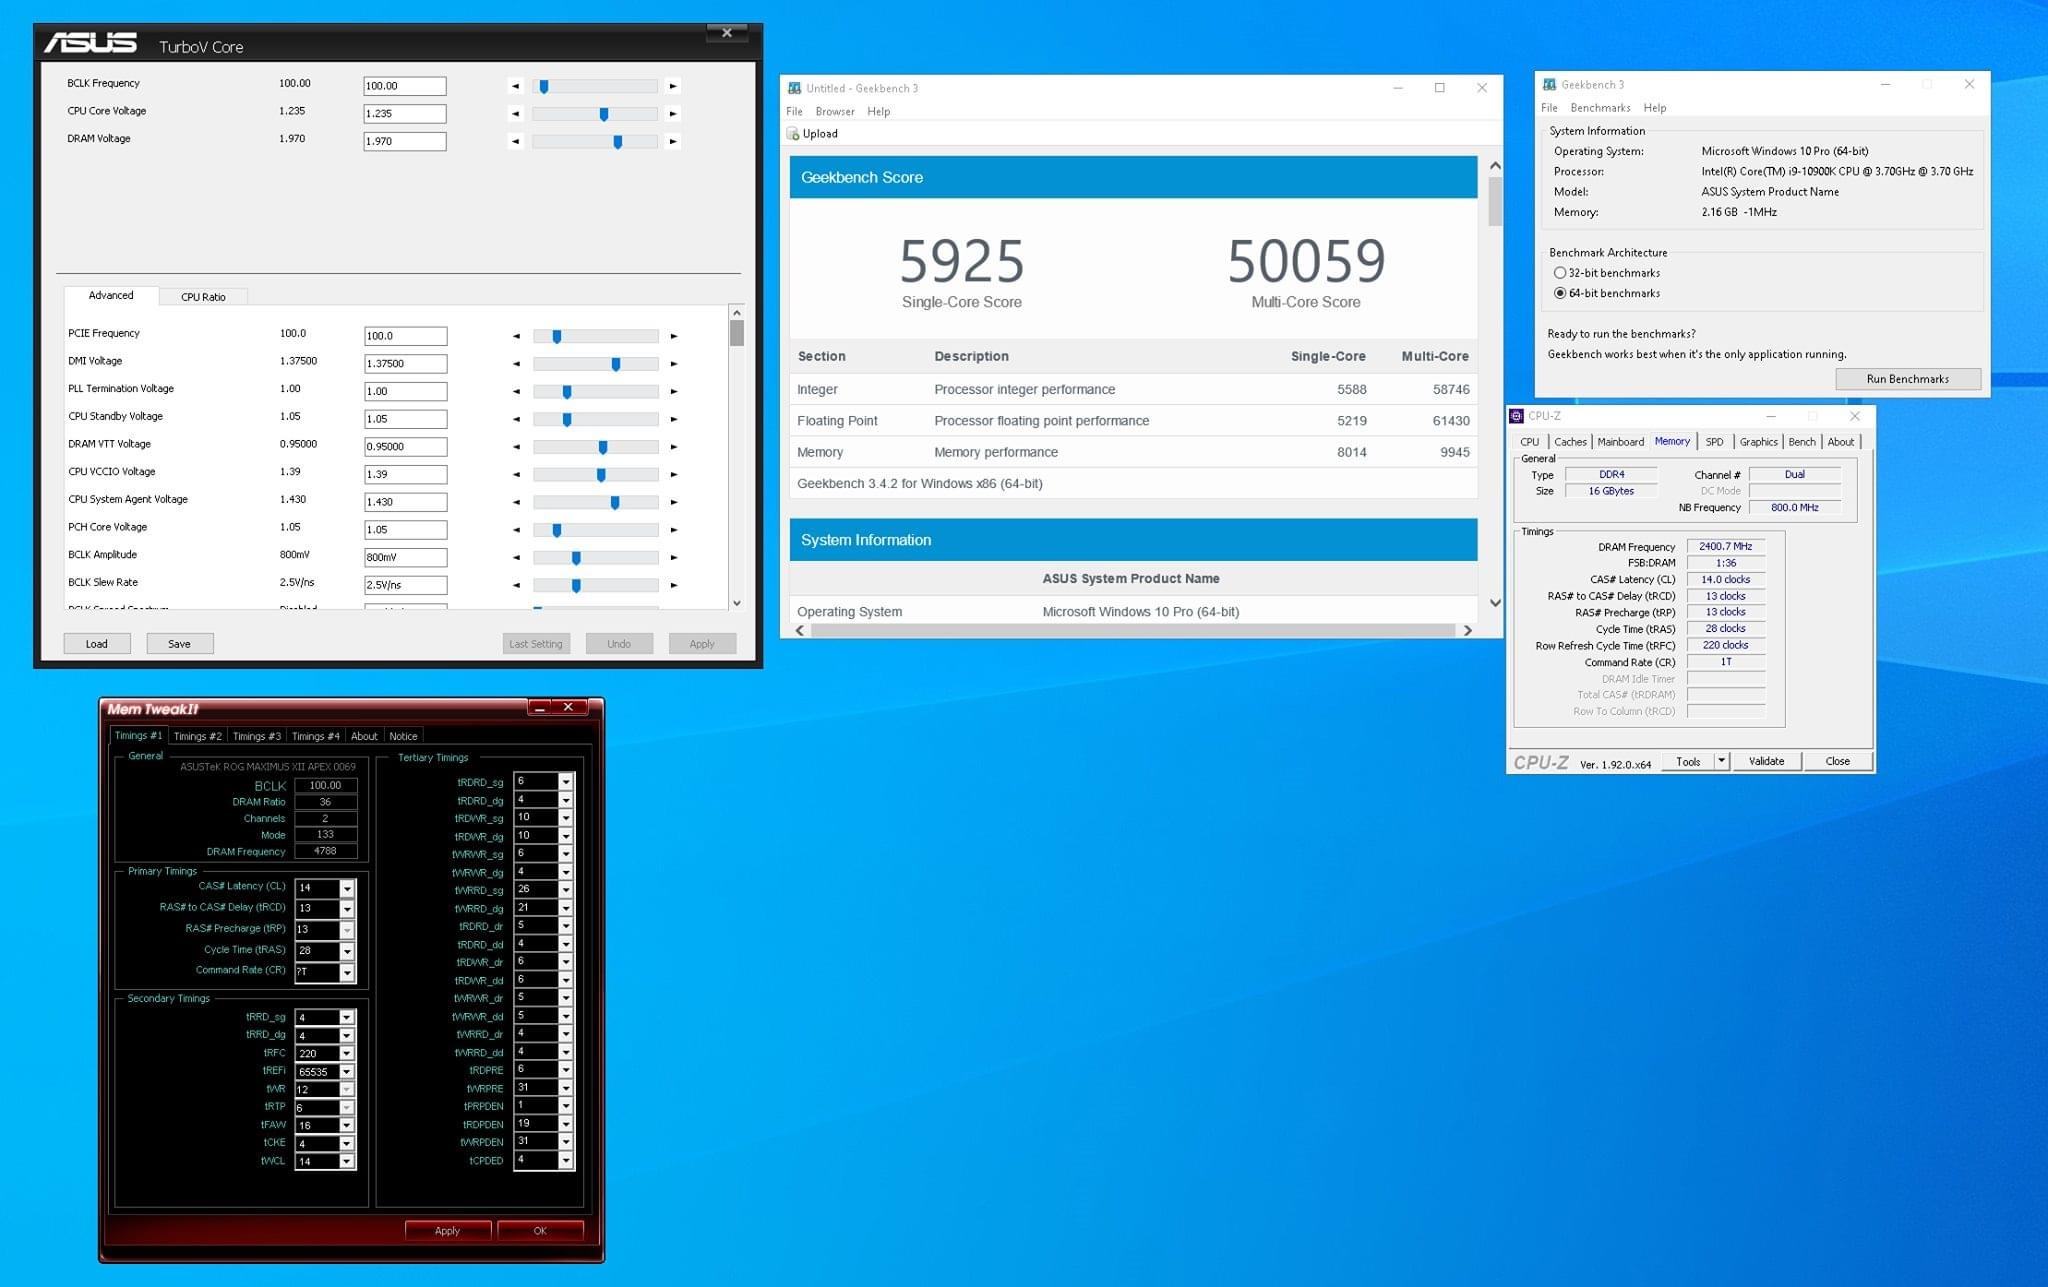Click the ASUS logo in TurboV Core
This screenshot has height=1287, width=2048.
90,42
